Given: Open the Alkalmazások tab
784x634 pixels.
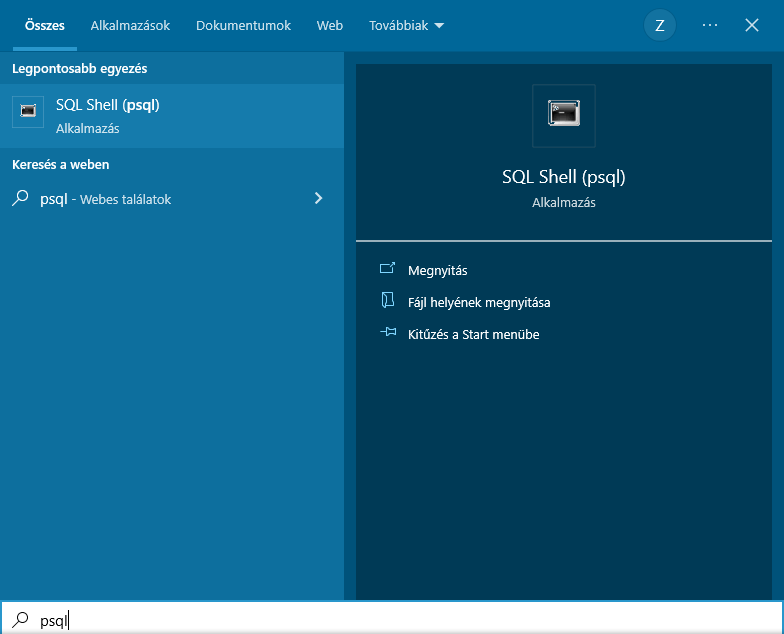Looking at the screenshot, I should [130, 26].
